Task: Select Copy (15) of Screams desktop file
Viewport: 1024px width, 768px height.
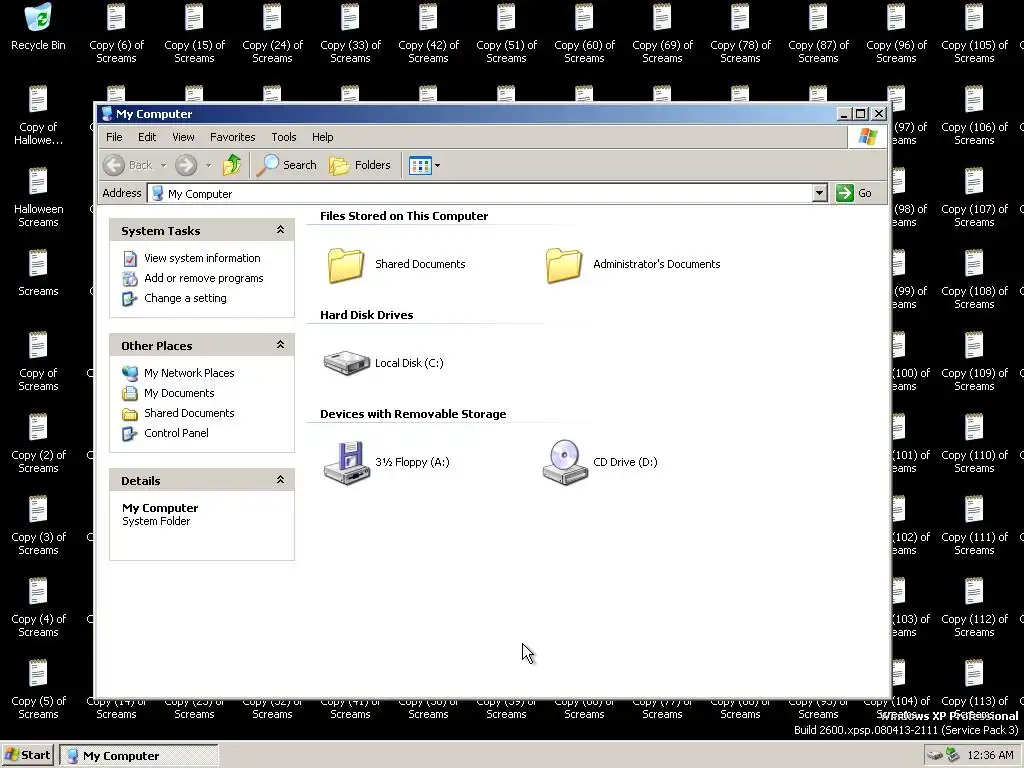Action: [194, 33]
